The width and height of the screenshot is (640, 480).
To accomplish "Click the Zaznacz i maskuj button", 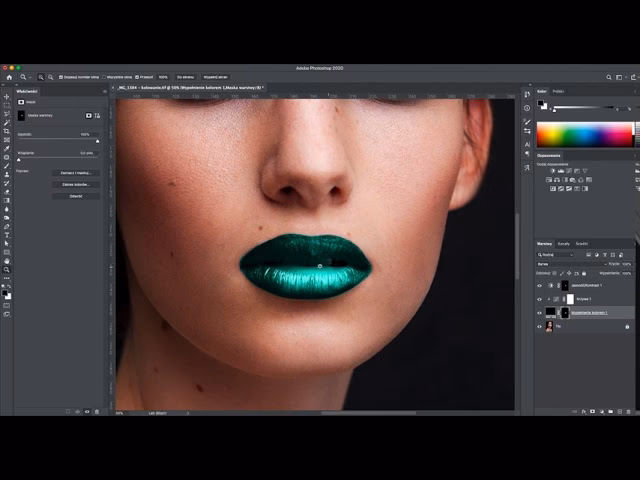I will coord(75,173).
